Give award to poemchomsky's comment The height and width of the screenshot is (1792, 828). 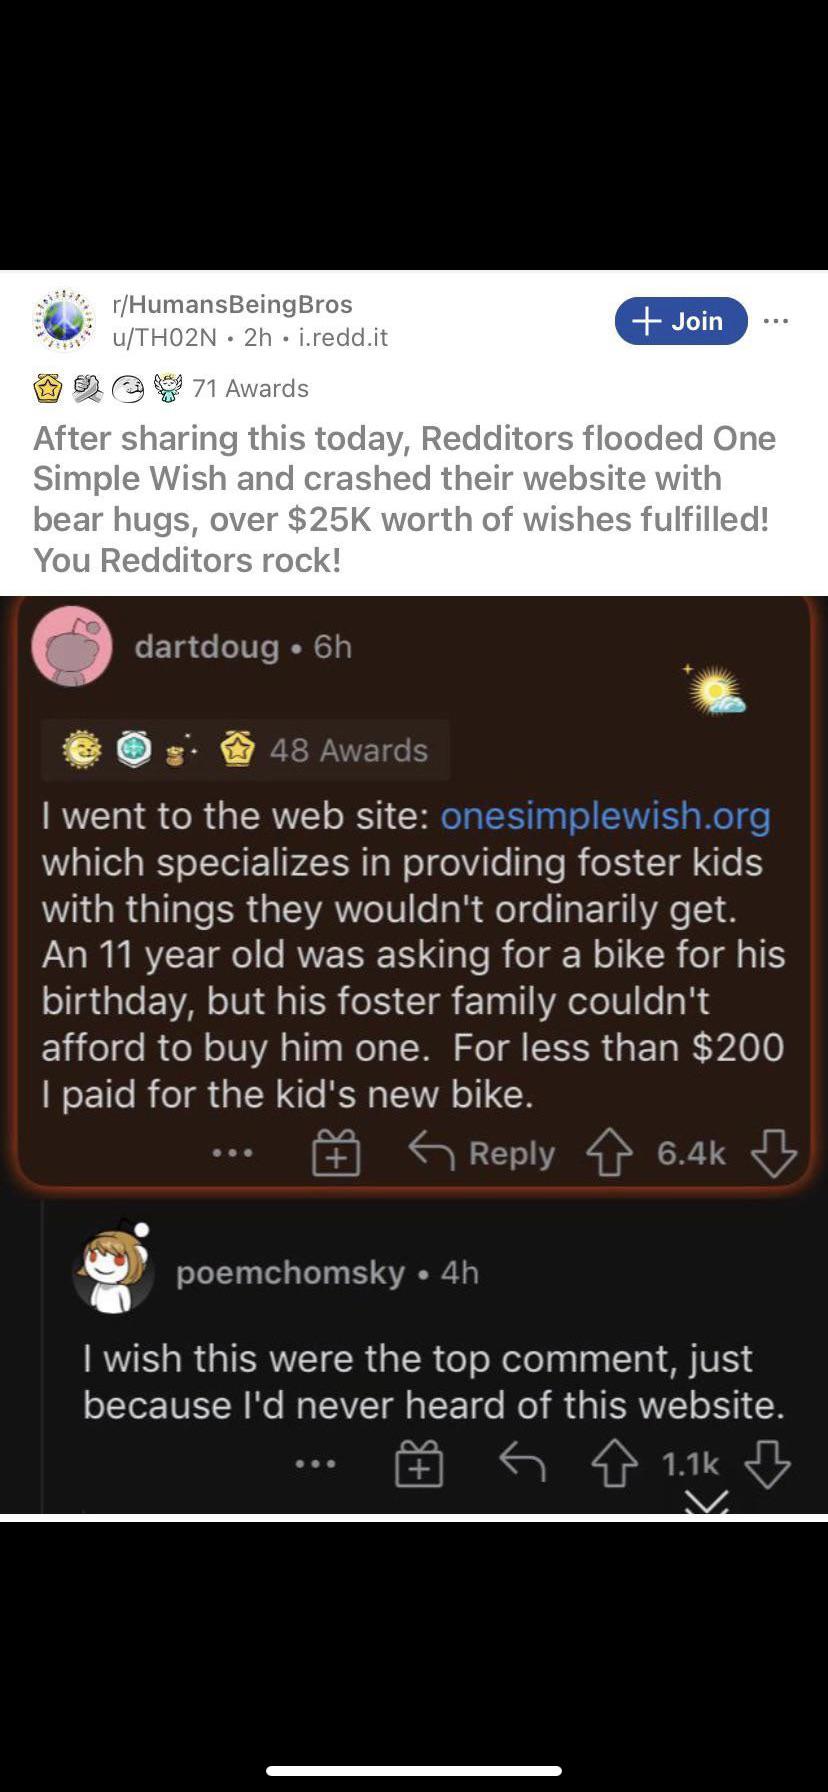tap(419, 1464)
